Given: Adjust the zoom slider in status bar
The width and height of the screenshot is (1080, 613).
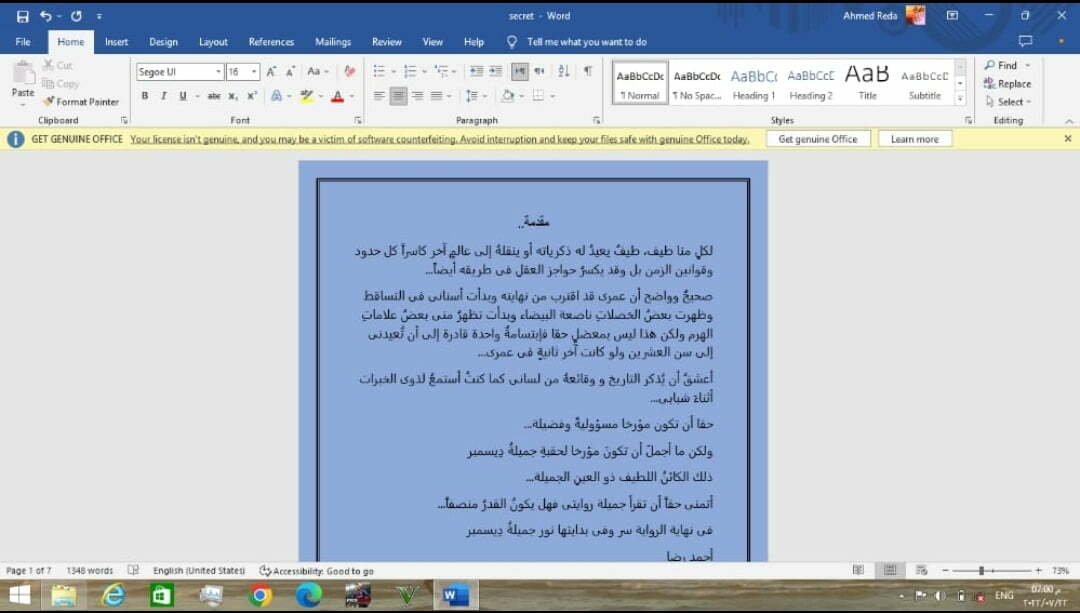Looking at the screenshot, I should coord(981,570).
